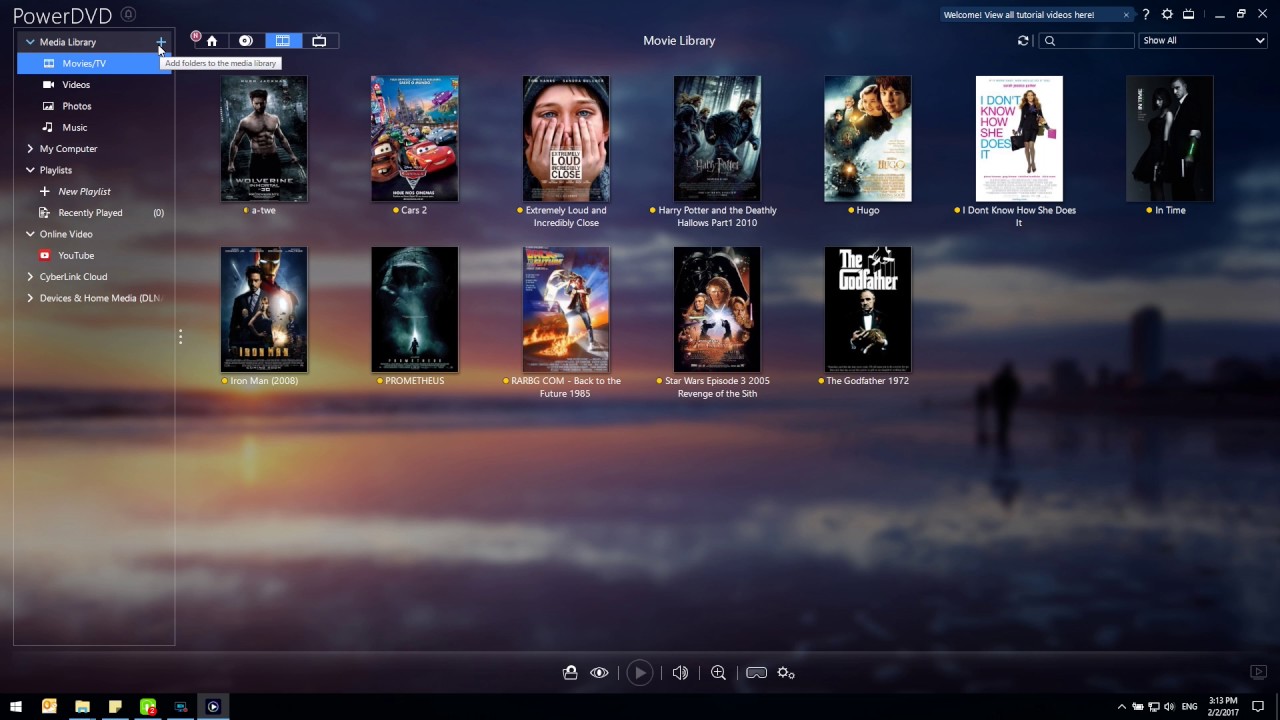The image size is (1280, 720).
Task: Open the Recently Played playlist
Action: pos(90,213)
